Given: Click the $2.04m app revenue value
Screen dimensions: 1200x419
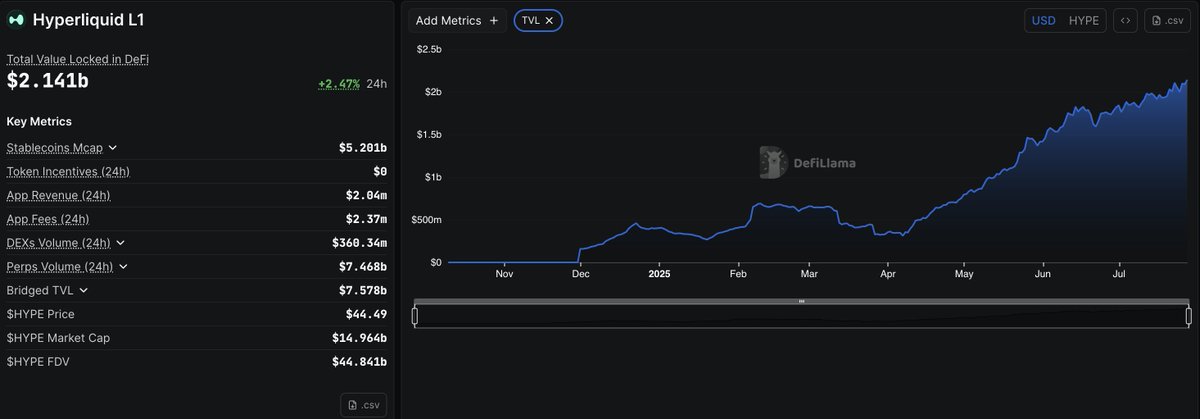Looking at the screenshot, I should pos(367,195).
